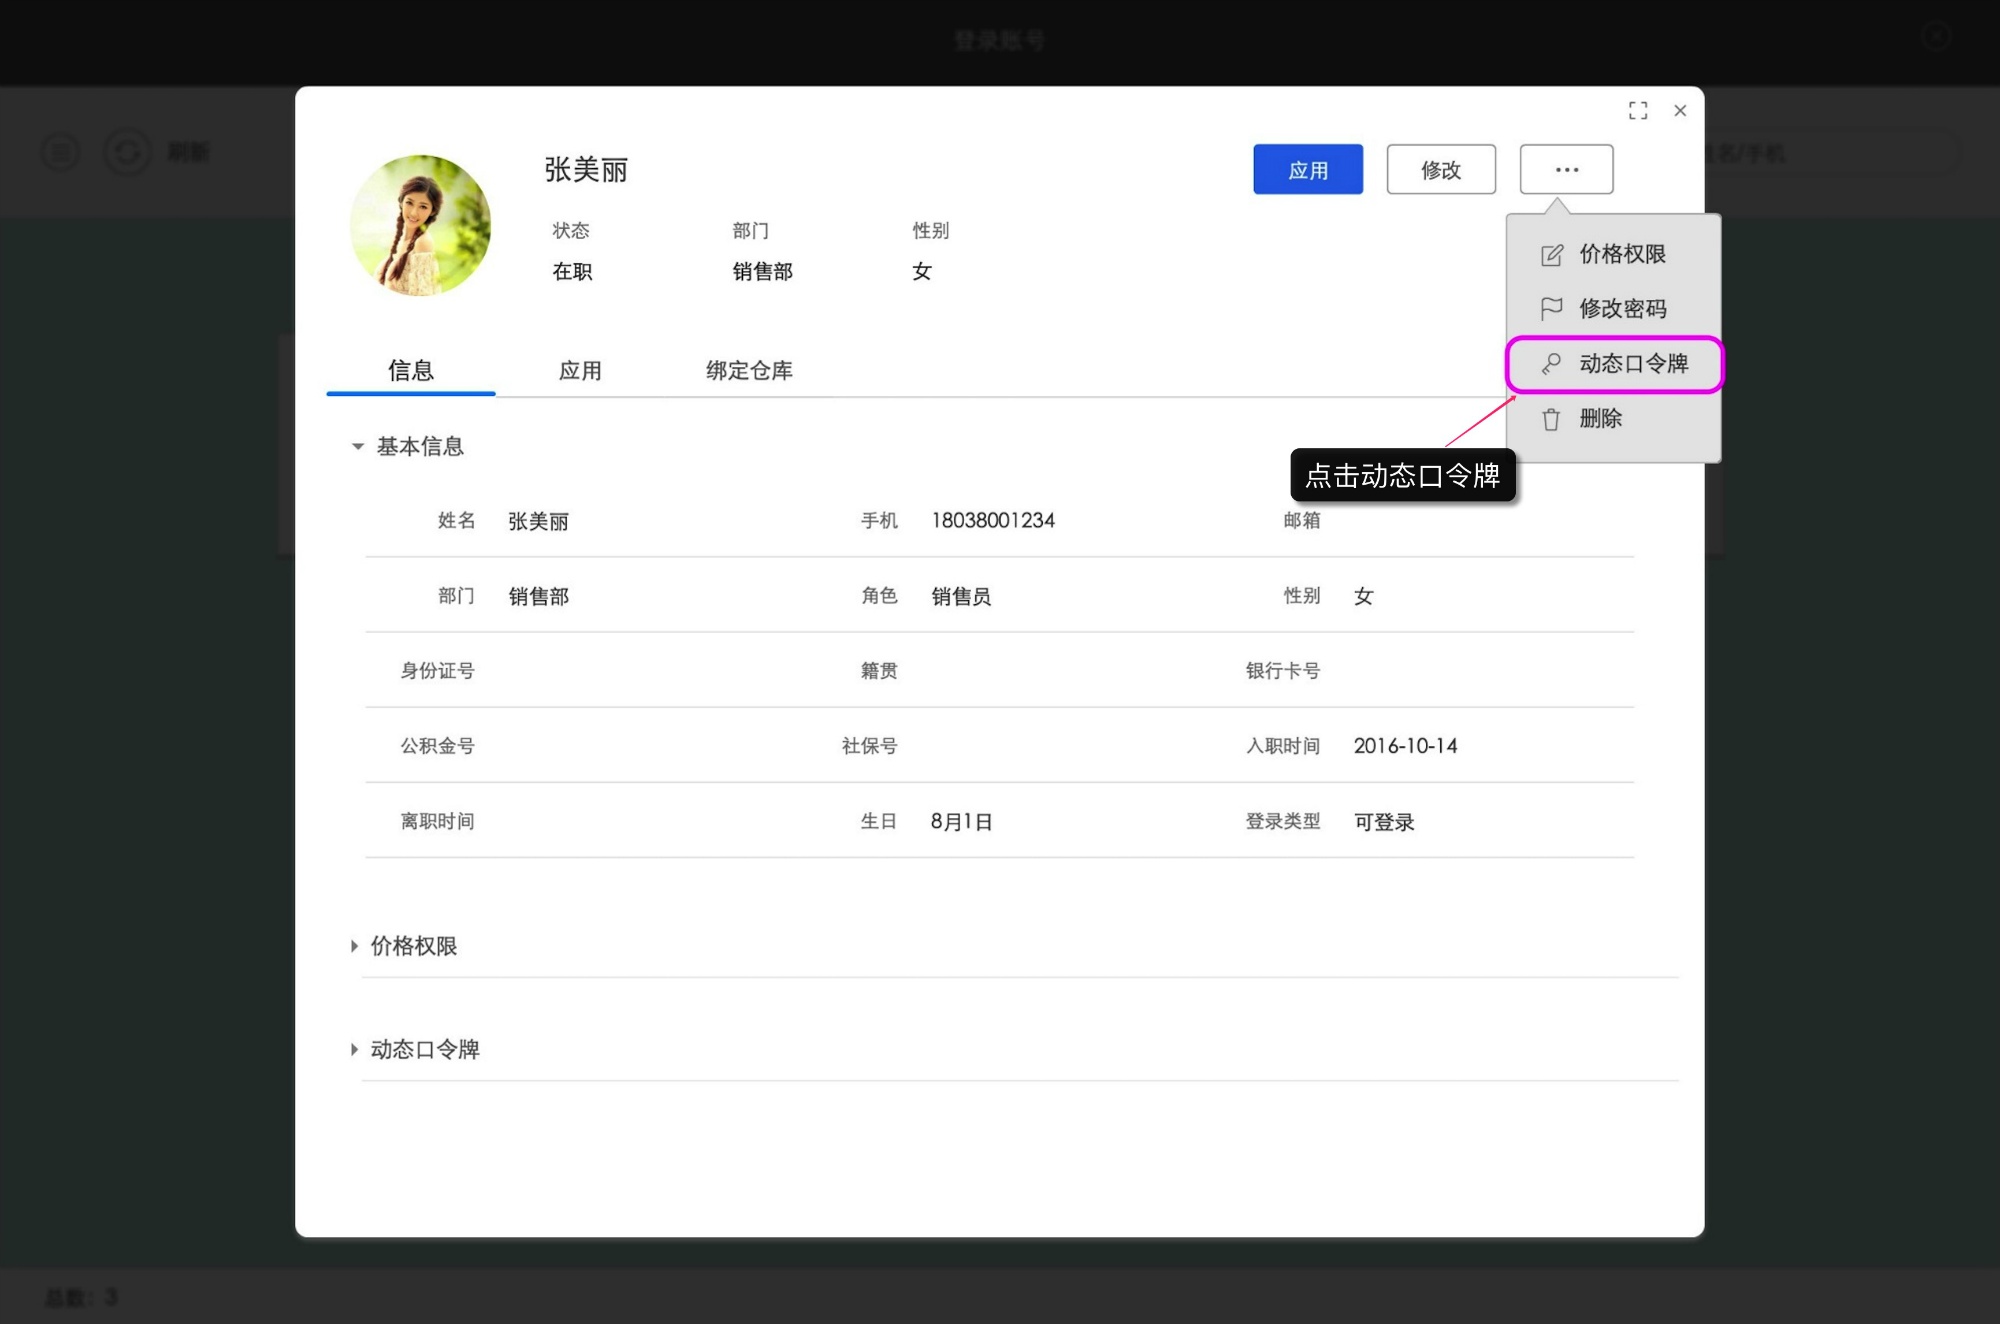Click the 刷新 refresh icon in the toolbar

127,152
